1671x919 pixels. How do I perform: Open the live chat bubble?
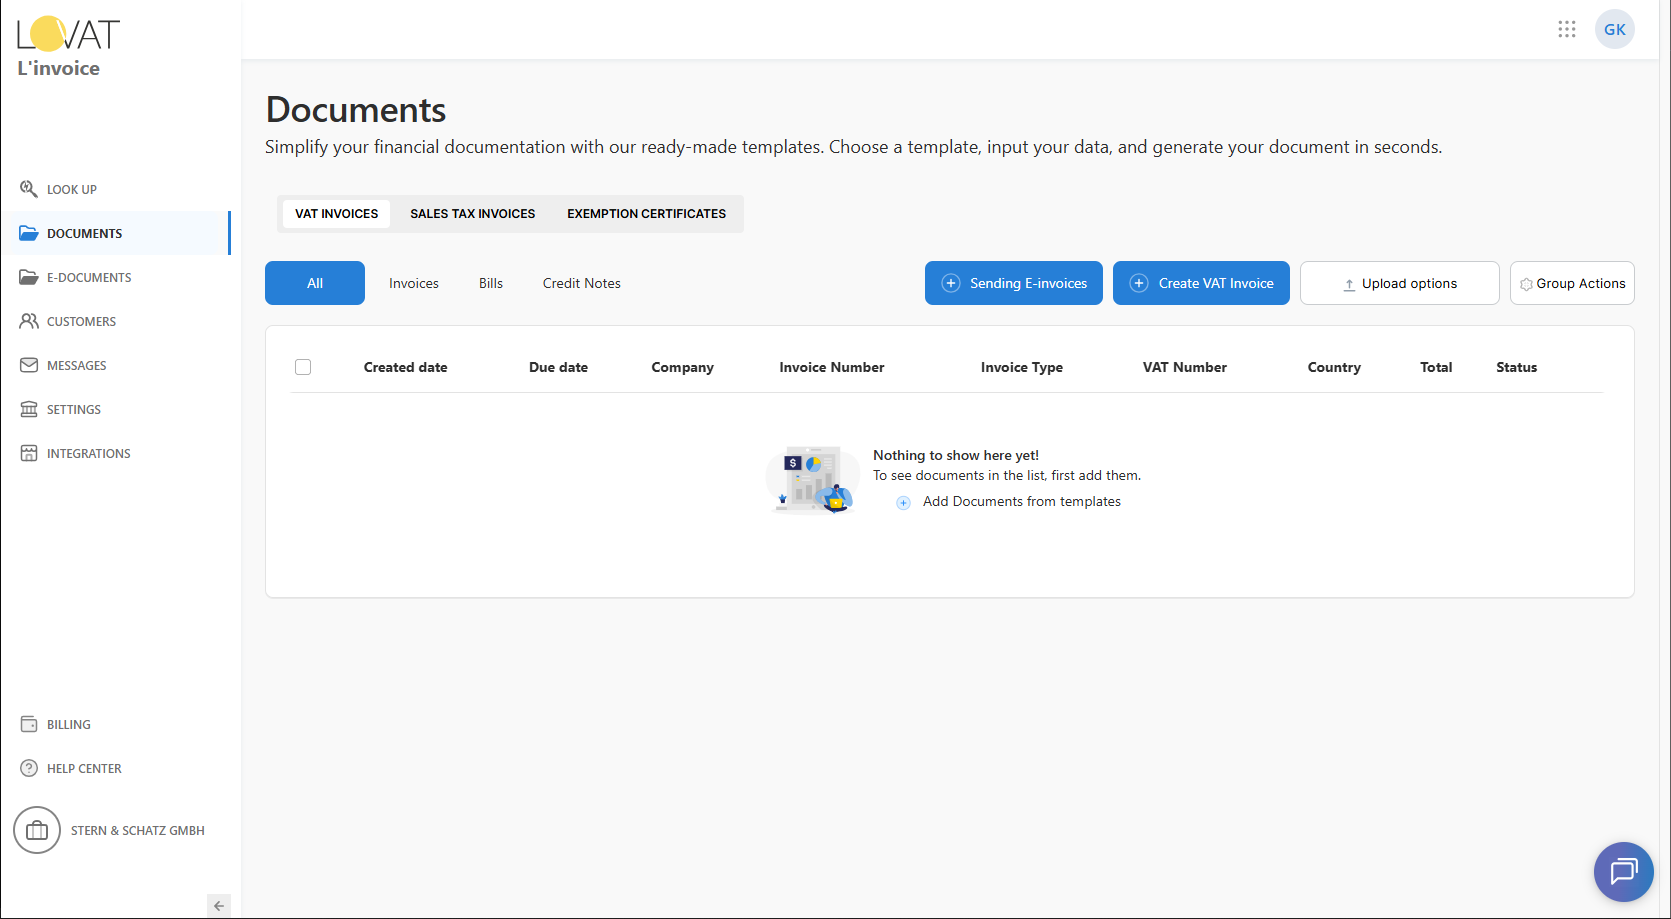pos(1623,871)
